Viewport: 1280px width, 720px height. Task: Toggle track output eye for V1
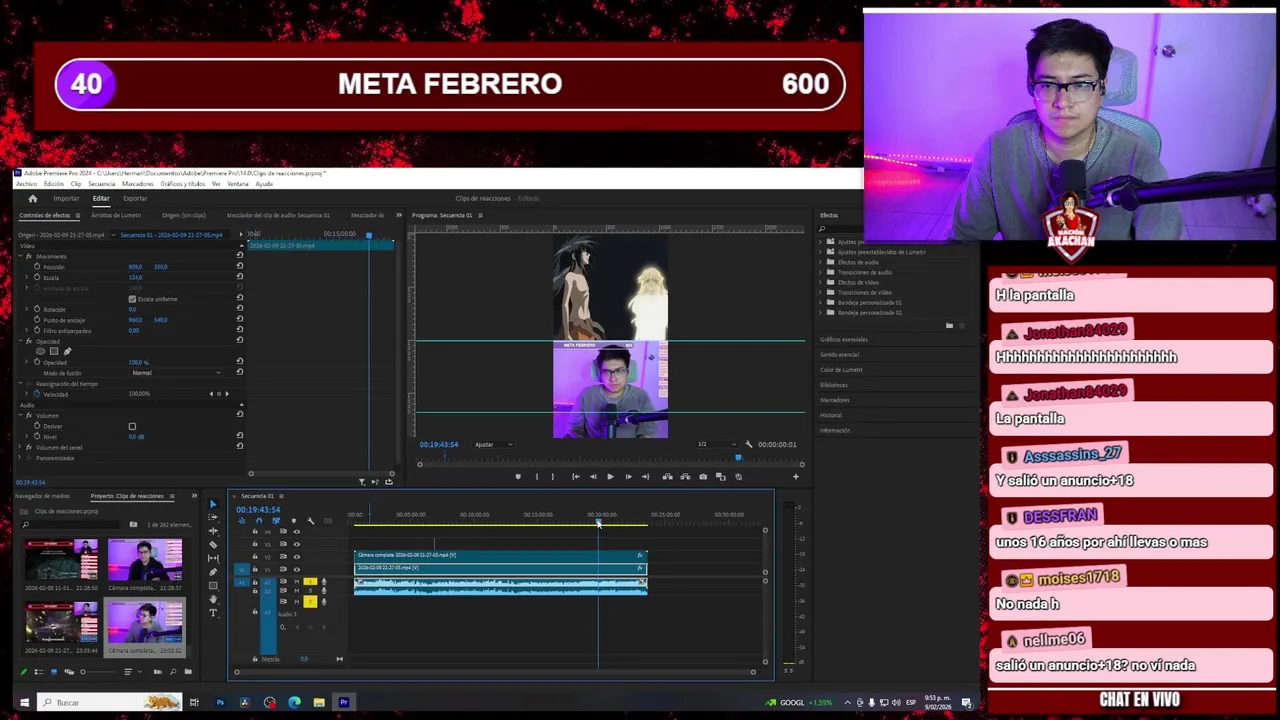click(297, 569)
